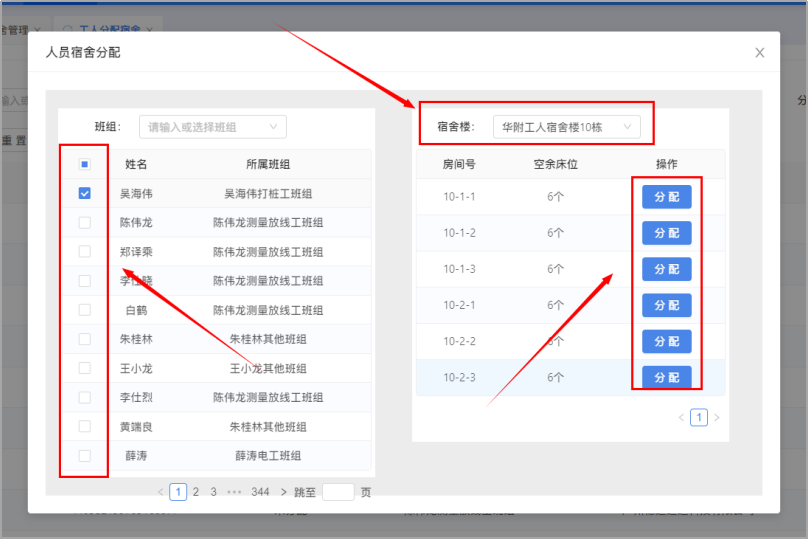Image resolution: width=809 pixels, height=541 pixels.
Task: Jump to last page 344
Action: 260,492
